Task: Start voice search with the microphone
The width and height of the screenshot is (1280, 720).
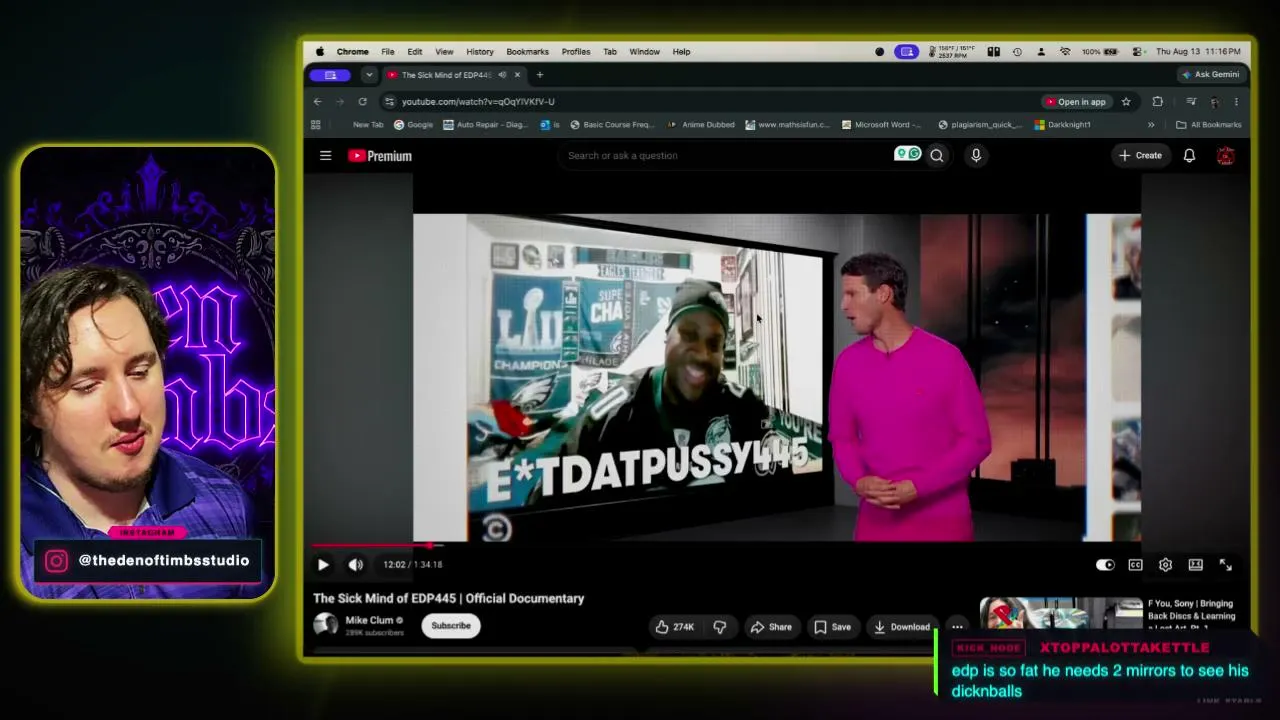Action: (x=976, y=155)
